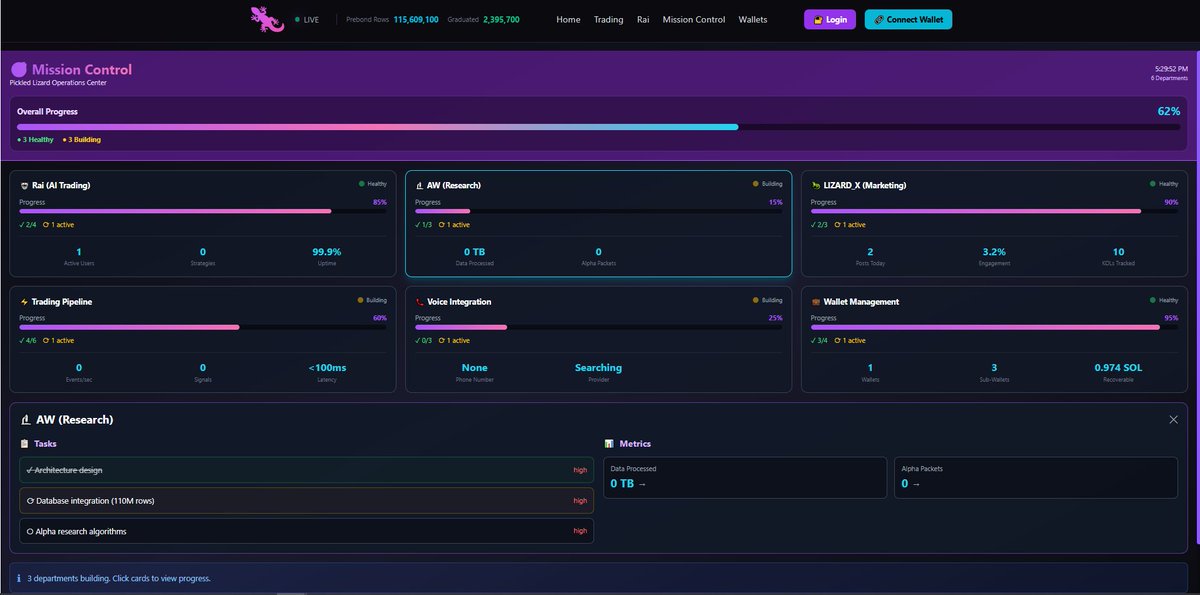Click the wallet icon on Wallet Management
Image resolution: width=1200 pixels, height=595 pixels.
[814, 302]
